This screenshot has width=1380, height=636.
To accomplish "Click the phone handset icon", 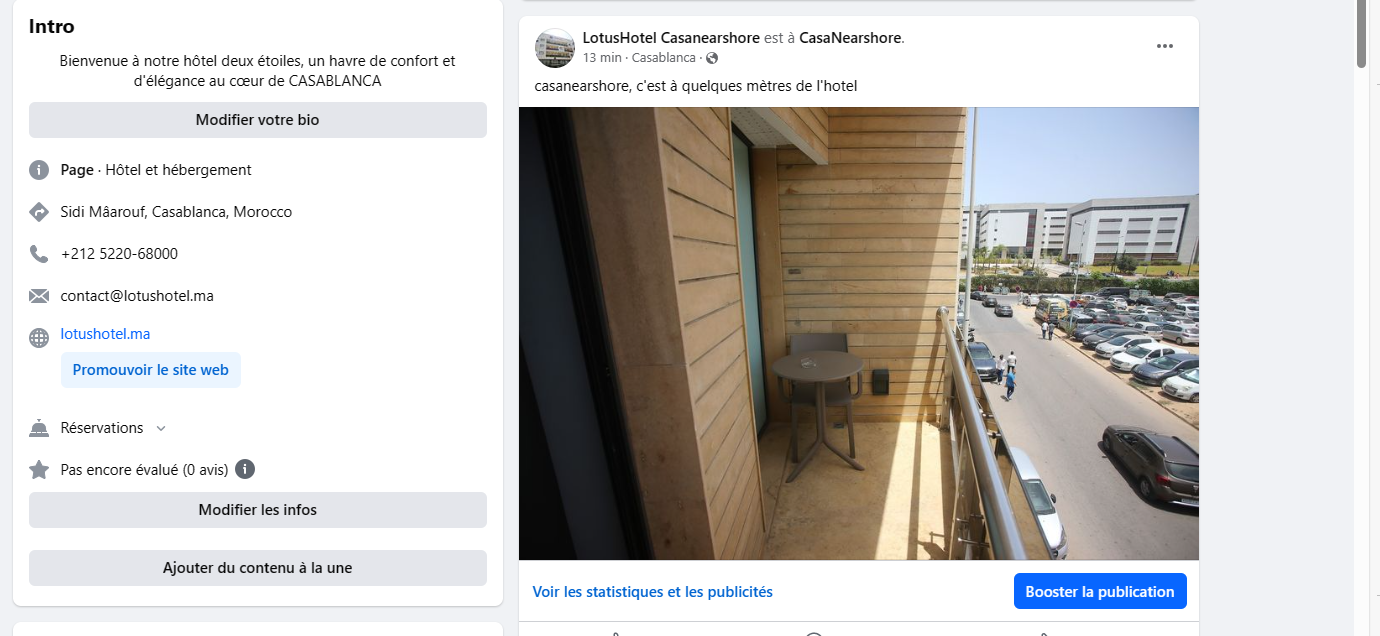I will [x=39, y=254].
